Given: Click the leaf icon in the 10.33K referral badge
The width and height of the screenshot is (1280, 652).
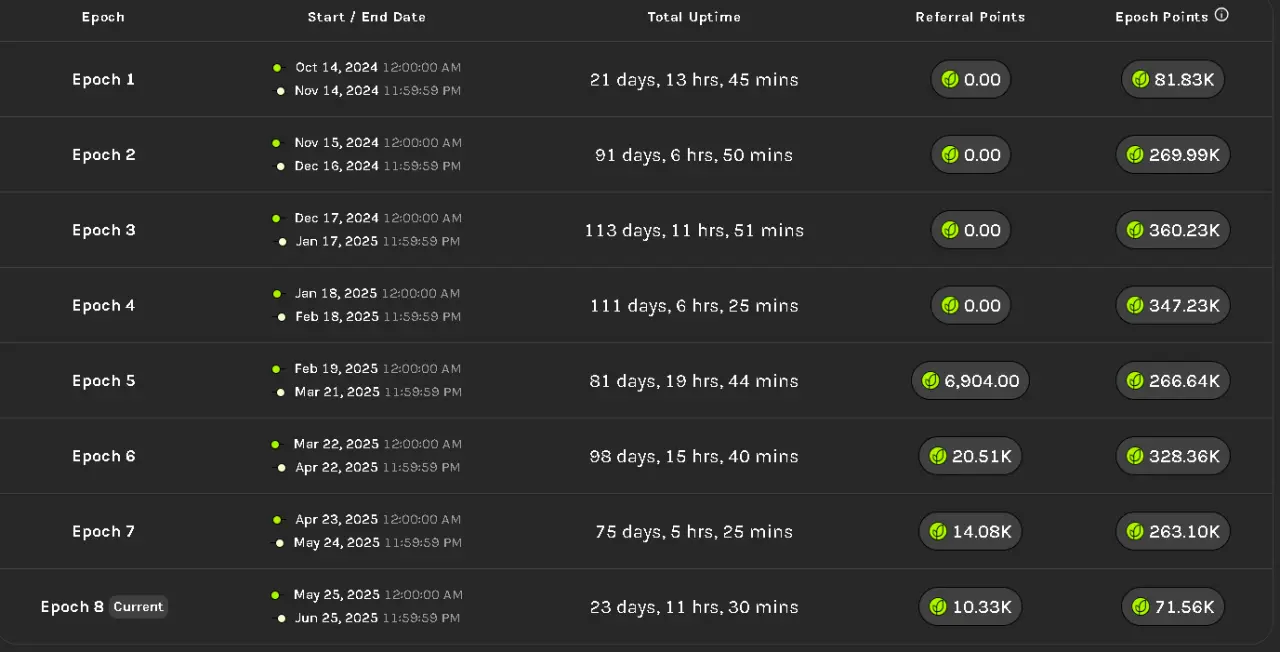Looking at the screenshot, I should click(x=938, y=607).
